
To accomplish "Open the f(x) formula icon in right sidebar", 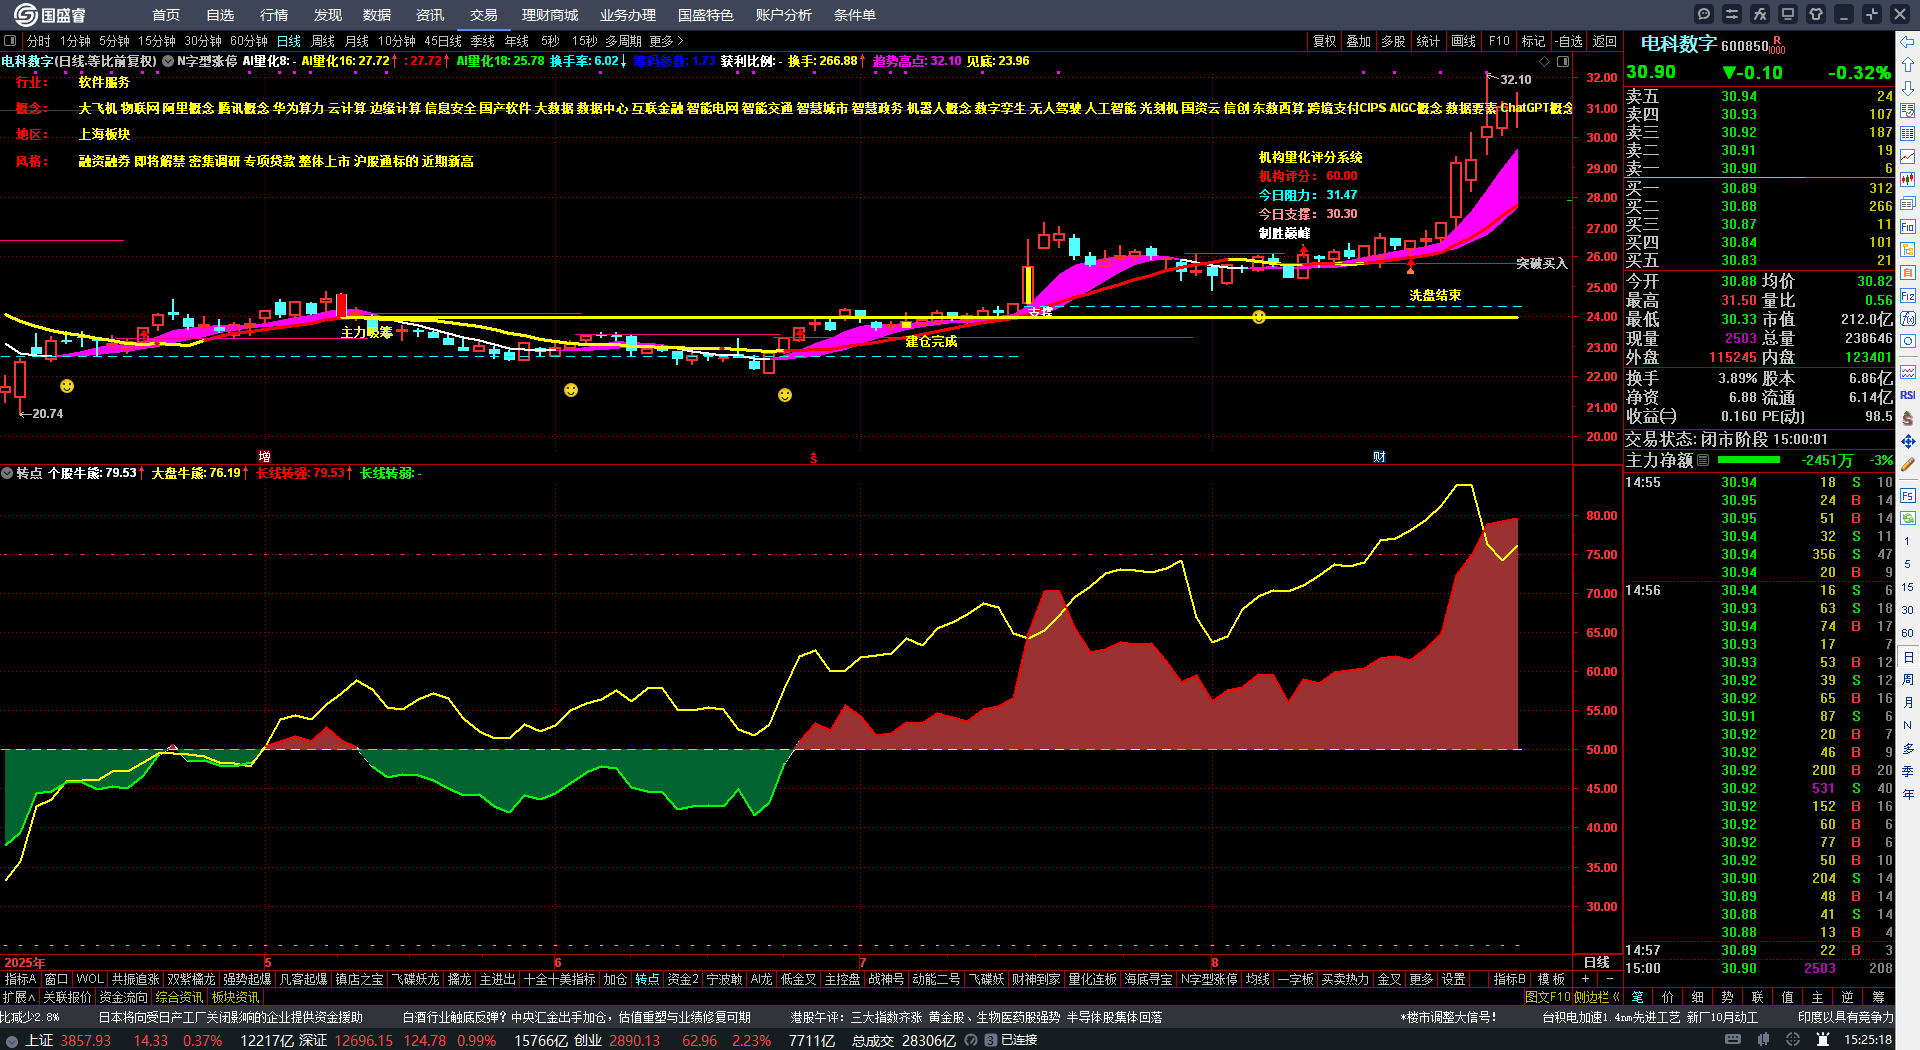I will pos(1908,319).
